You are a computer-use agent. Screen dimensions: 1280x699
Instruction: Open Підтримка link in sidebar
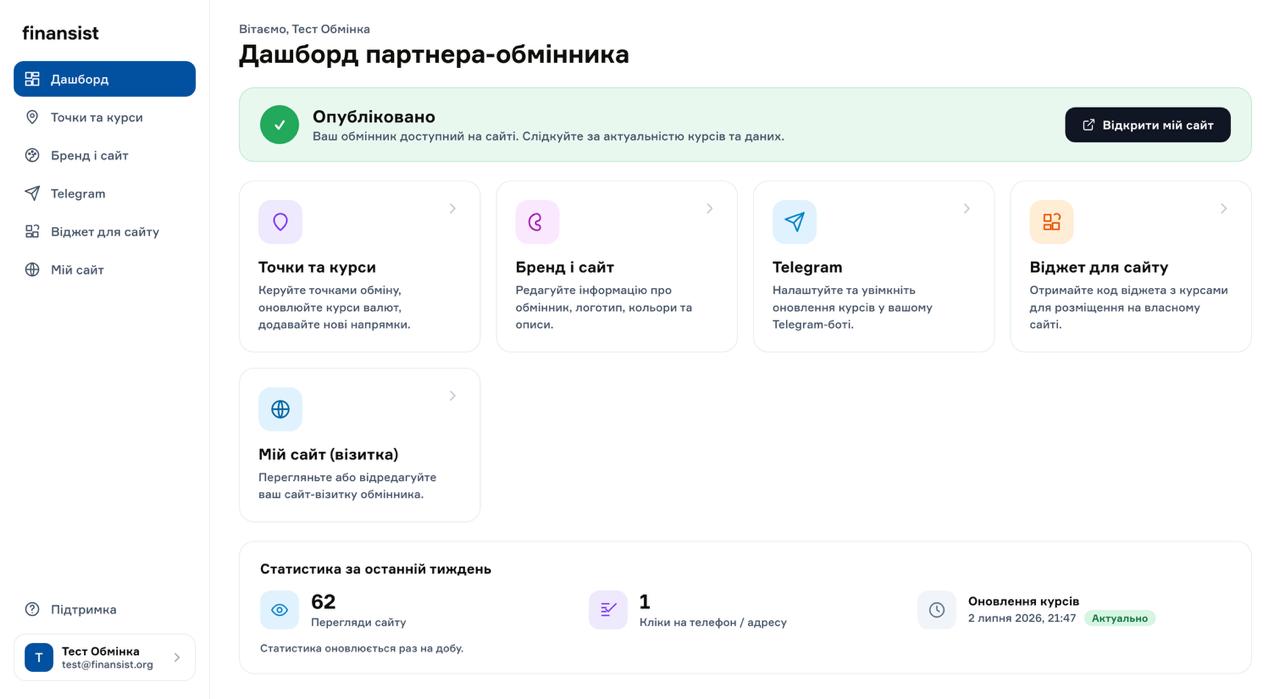coord(104,609)
